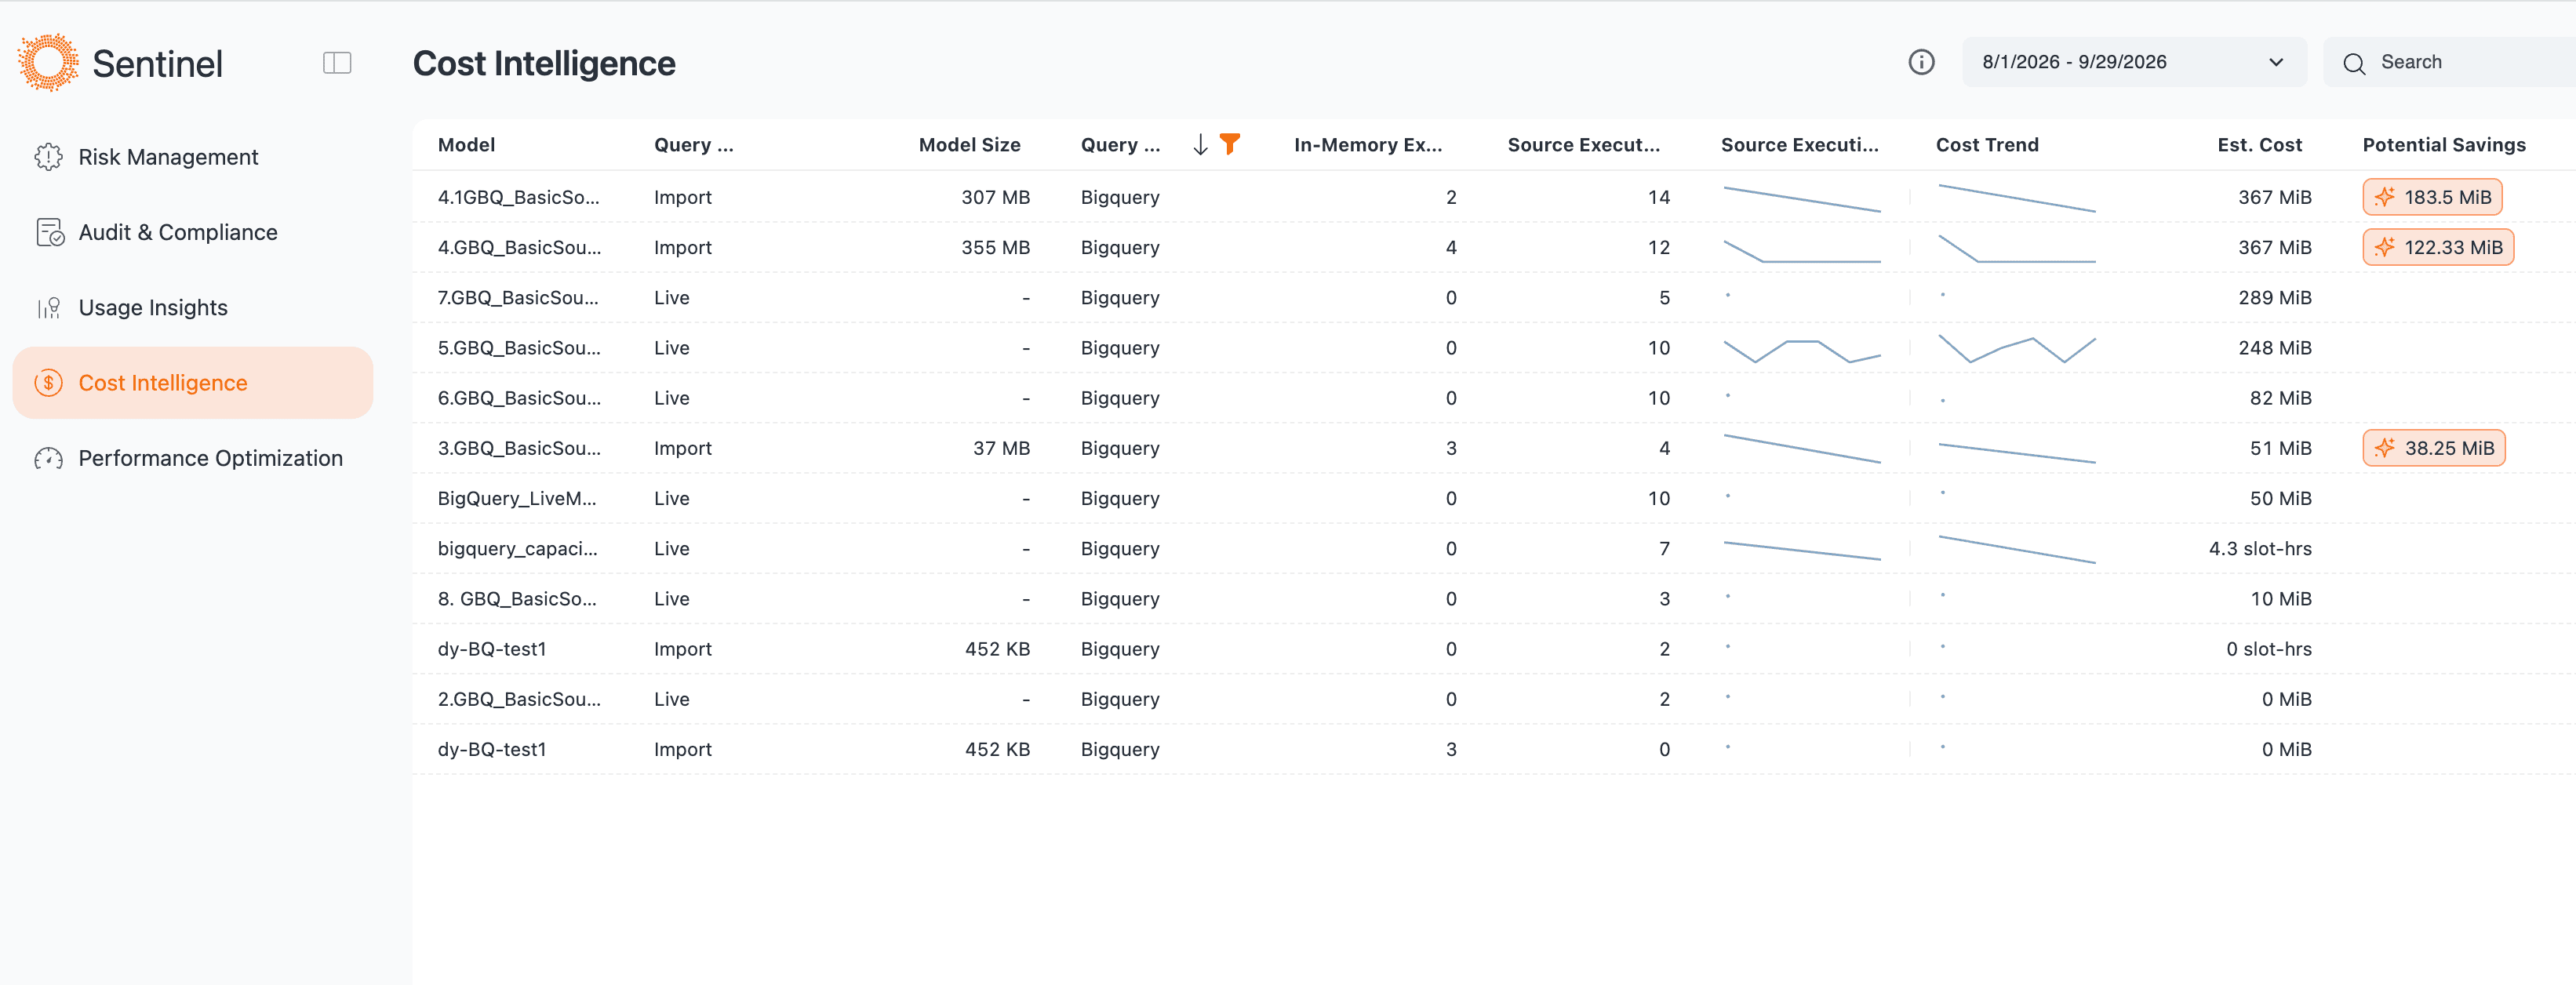Screen dimensions: 2576x985
Task: Click source execution sparkline for 4.GBQ_BasicSou...
Action: coord(1801,250)
